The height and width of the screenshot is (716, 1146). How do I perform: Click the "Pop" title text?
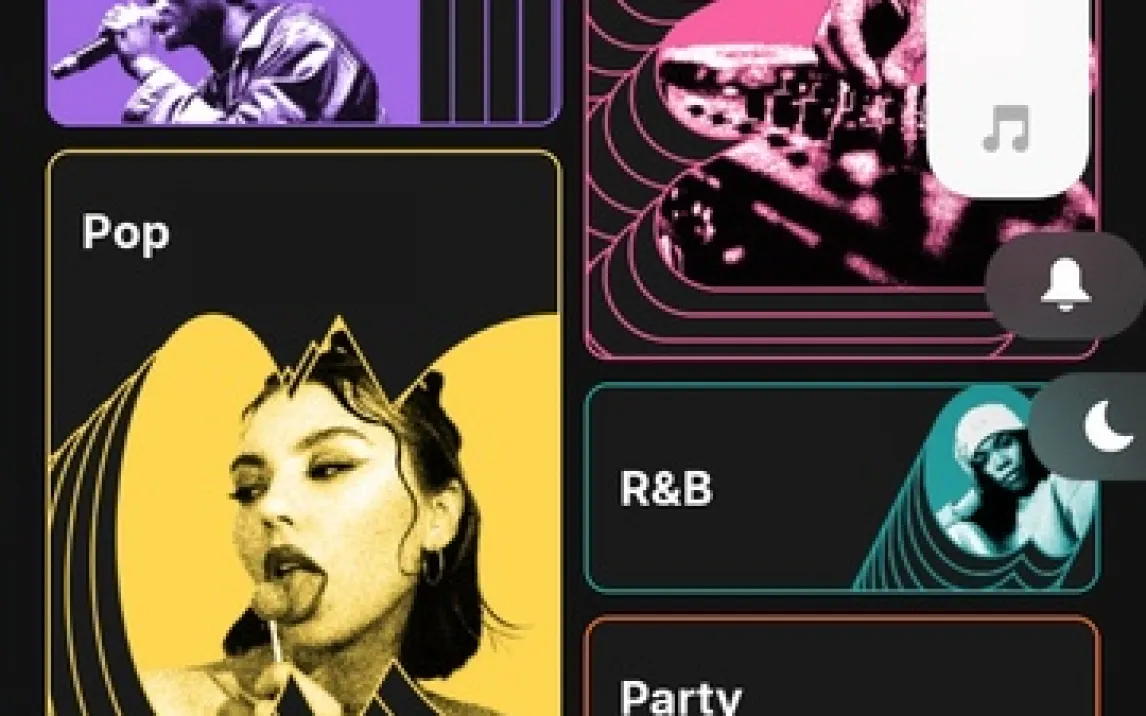pyautogui.click(x=125, y=234)
